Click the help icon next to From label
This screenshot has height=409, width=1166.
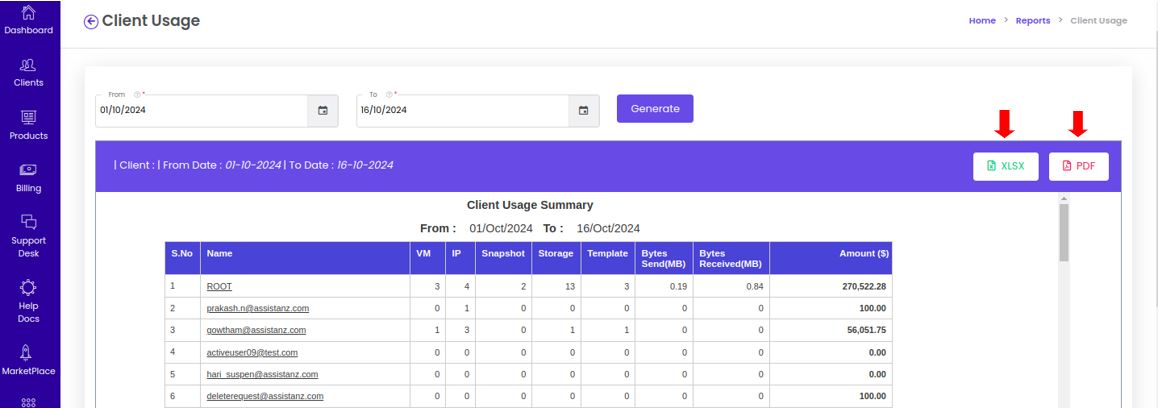[137, 94]
